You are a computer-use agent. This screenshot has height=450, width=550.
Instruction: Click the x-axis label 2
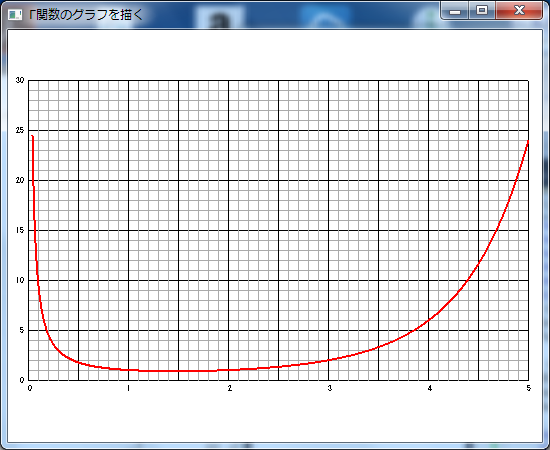[x=230, y=388]
